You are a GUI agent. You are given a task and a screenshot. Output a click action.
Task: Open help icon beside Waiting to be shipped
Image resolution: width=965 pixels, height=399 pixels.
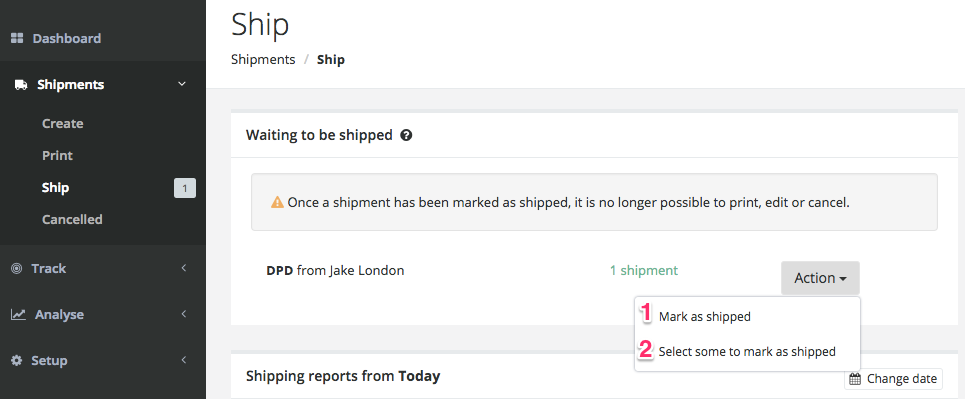406,135
